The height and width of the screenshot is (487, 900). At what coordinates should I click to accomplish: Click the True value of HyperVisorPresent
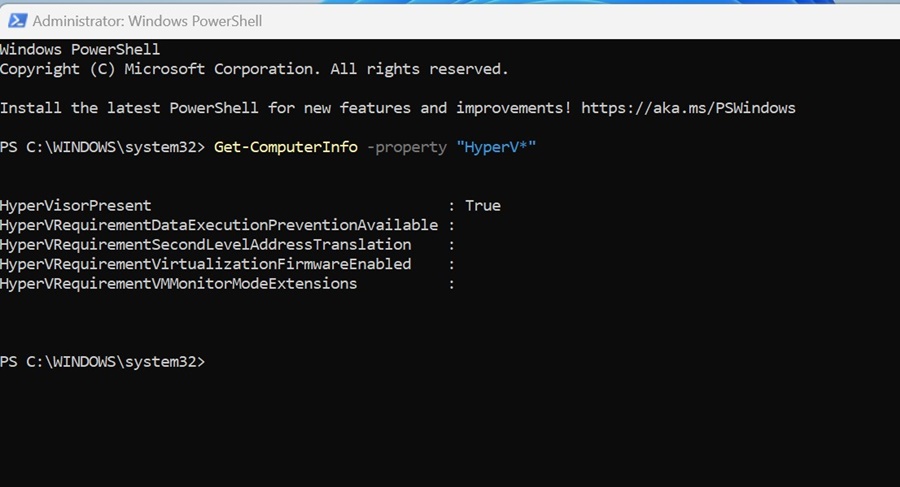coord(483,206)
